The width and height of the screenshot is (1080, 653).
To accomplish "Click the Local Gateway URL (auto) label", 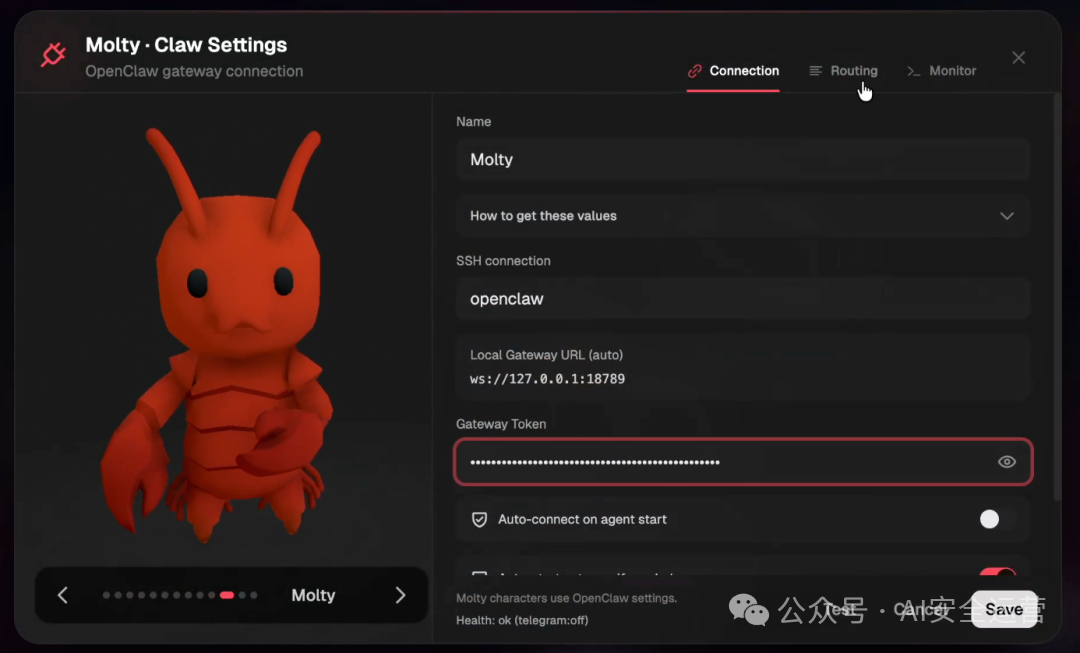I will click(546, 355).
